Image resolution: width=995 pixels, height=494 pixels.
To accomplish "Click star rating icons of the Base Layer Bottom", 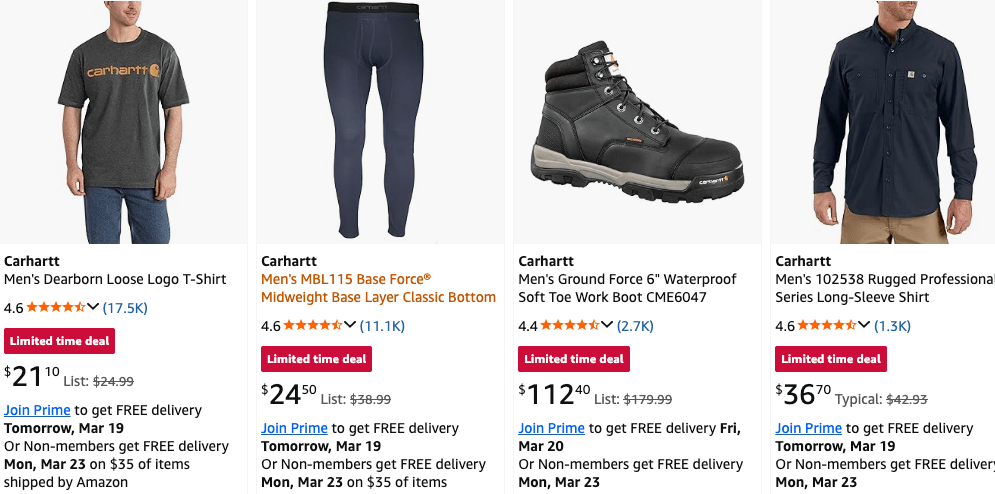I will [314, 326].
